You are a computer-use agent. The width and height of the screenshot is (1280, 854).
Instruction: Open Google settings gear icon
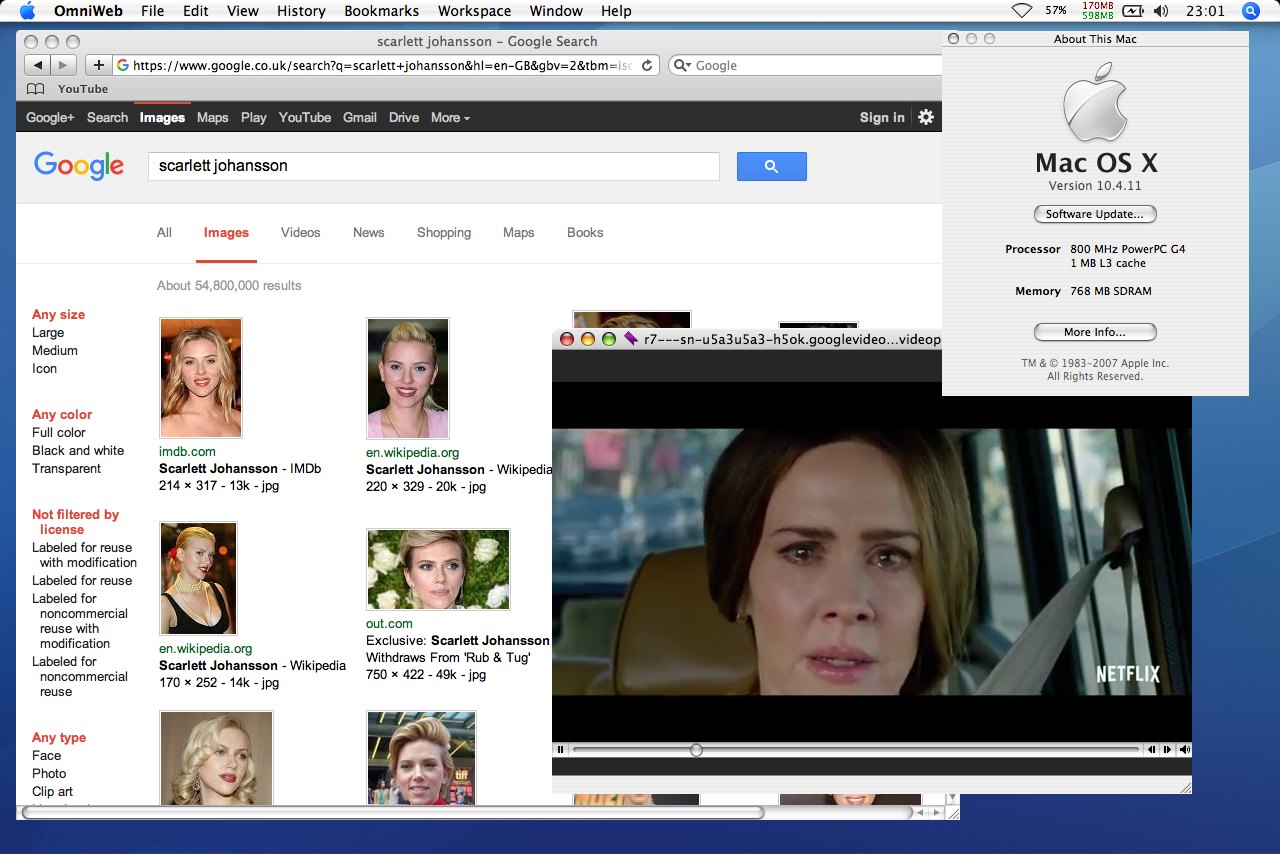926,117
